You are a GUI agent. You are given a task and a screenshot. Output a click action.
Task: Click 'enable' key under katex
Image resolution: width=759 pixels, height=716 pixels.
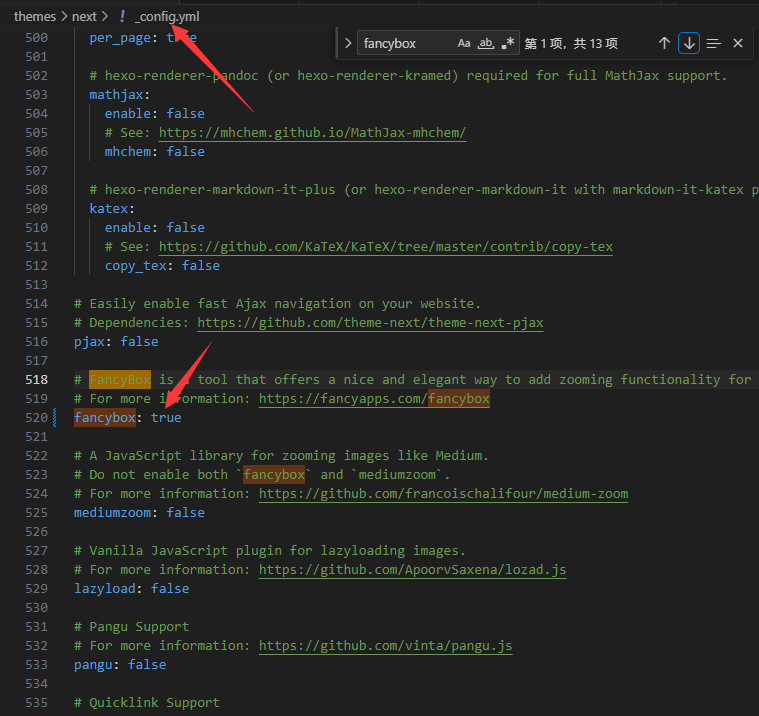pyautogui.click(x=128, y=228)
